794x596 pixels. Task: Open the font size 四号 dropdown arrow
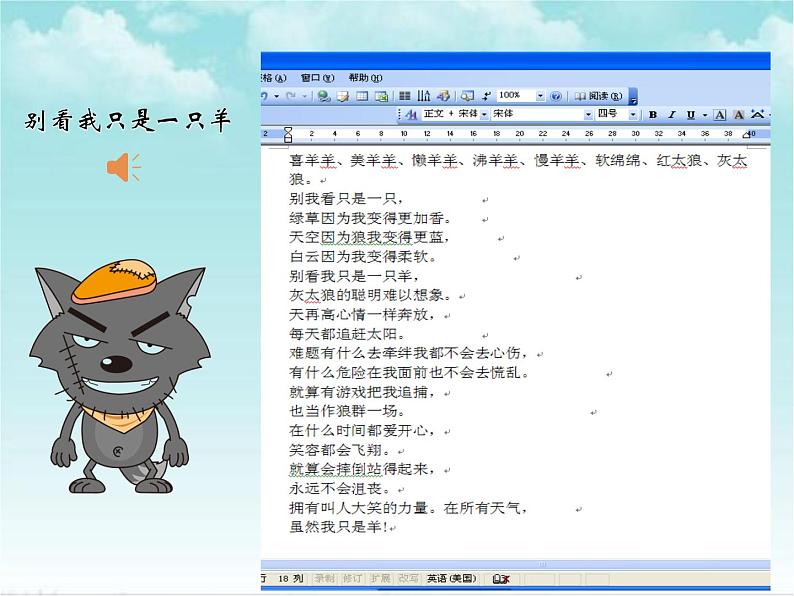(x=633, y=114)
